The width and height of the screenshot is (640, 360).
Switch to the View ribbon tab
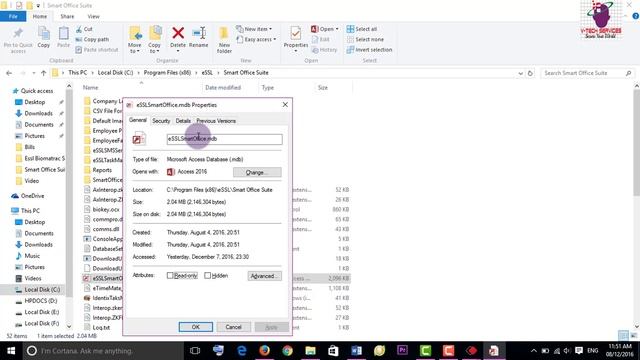(x=93, y=16)
